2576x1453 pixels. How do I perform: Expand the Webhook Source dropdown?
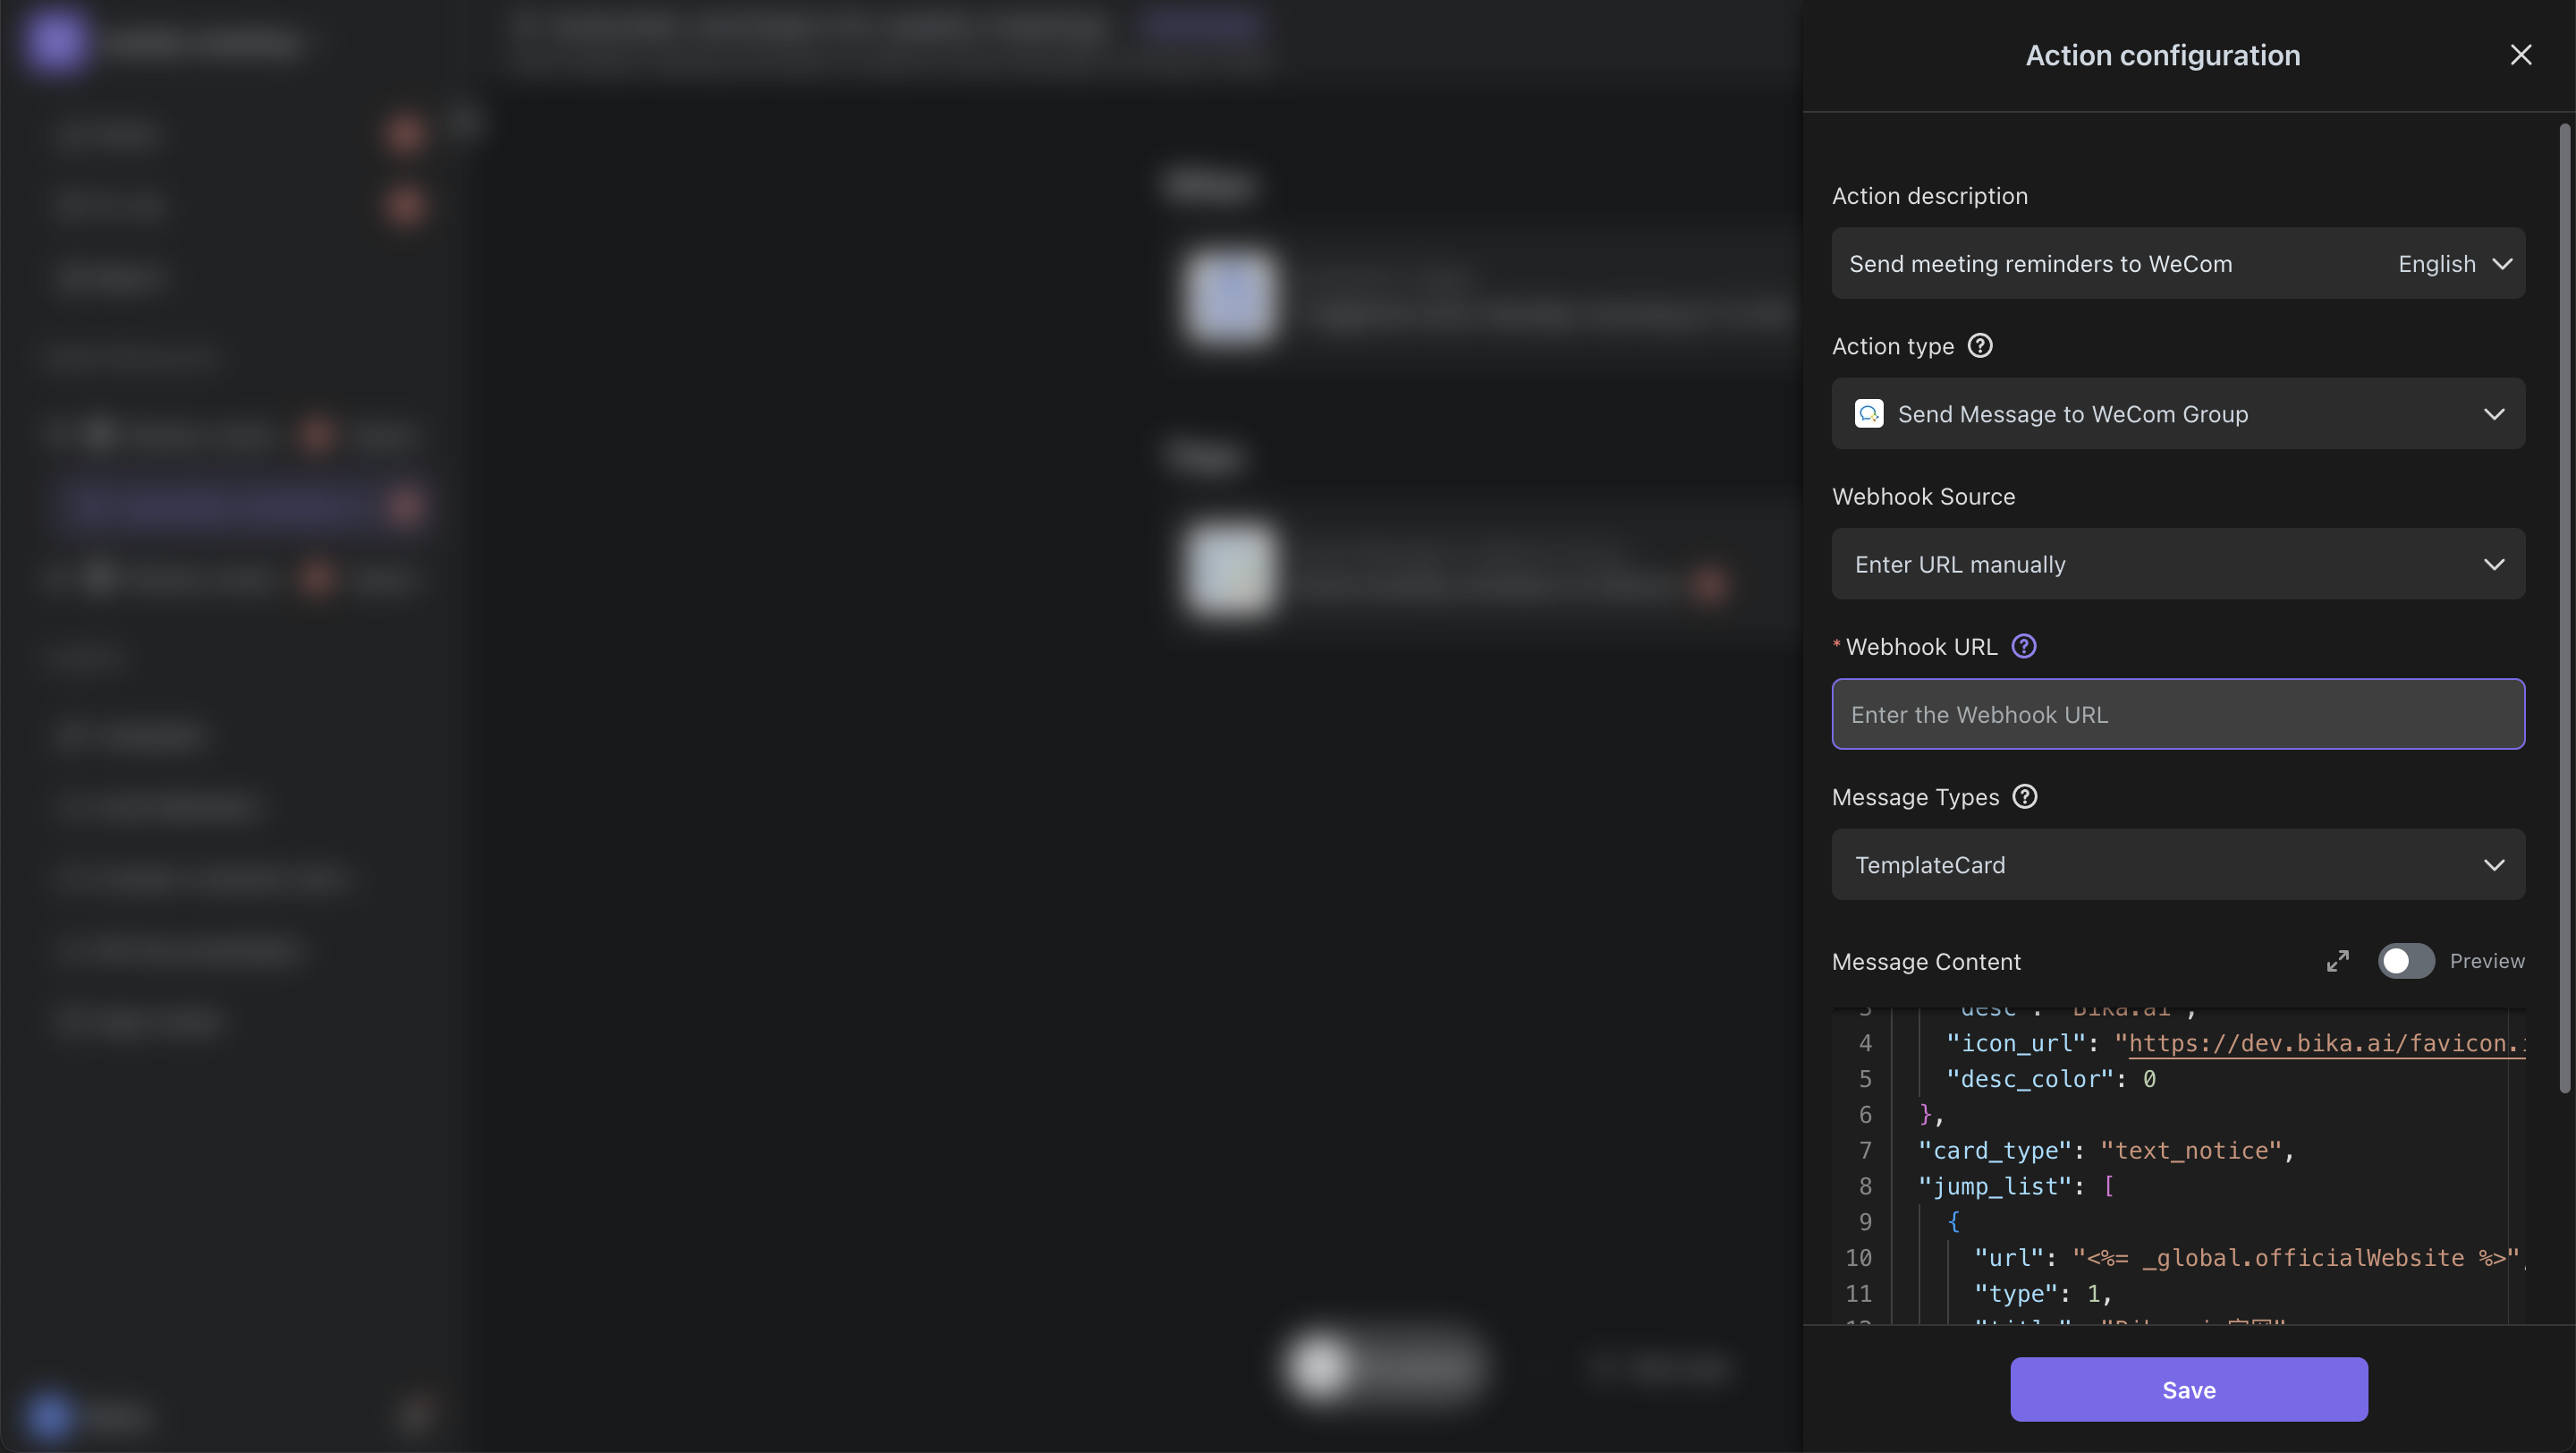[x=2176, y=563]
